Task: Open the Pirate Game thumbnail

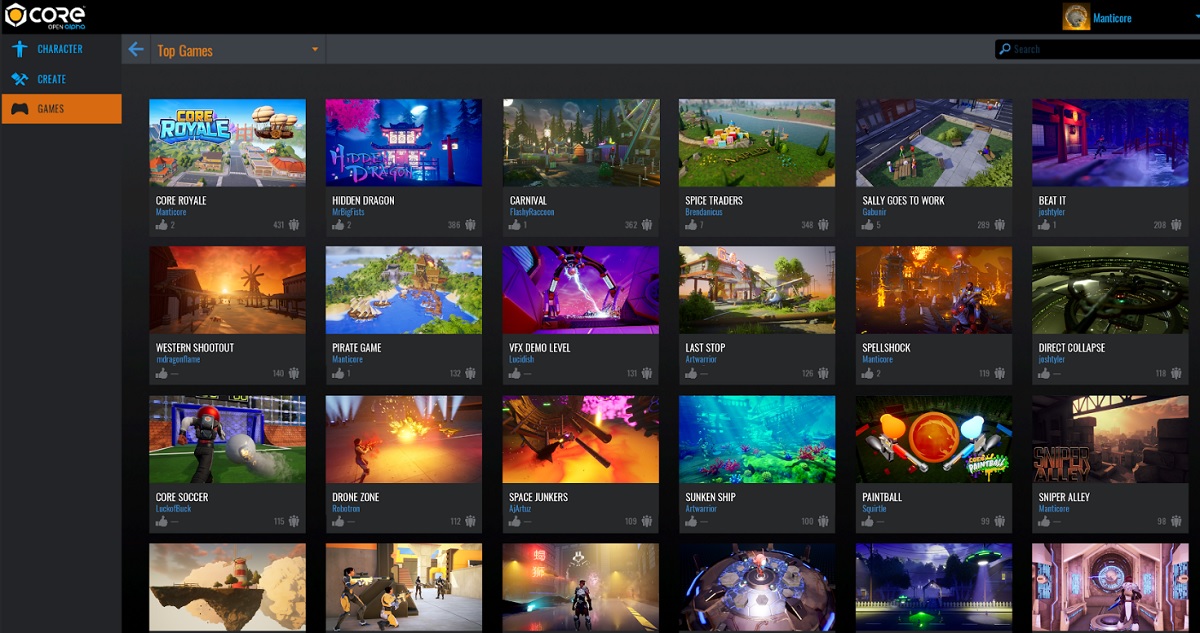Action: (x=404, y=291)
